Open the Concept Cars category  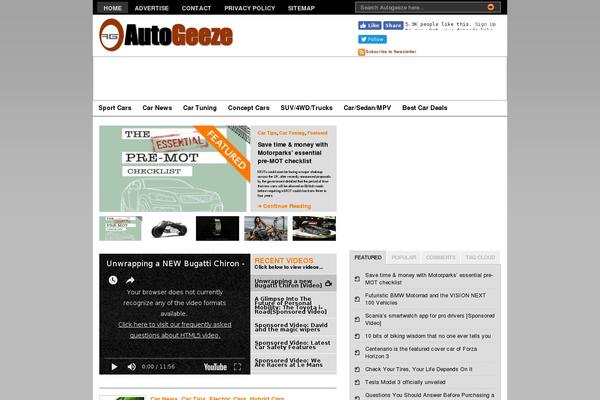[x=248, y=108]
